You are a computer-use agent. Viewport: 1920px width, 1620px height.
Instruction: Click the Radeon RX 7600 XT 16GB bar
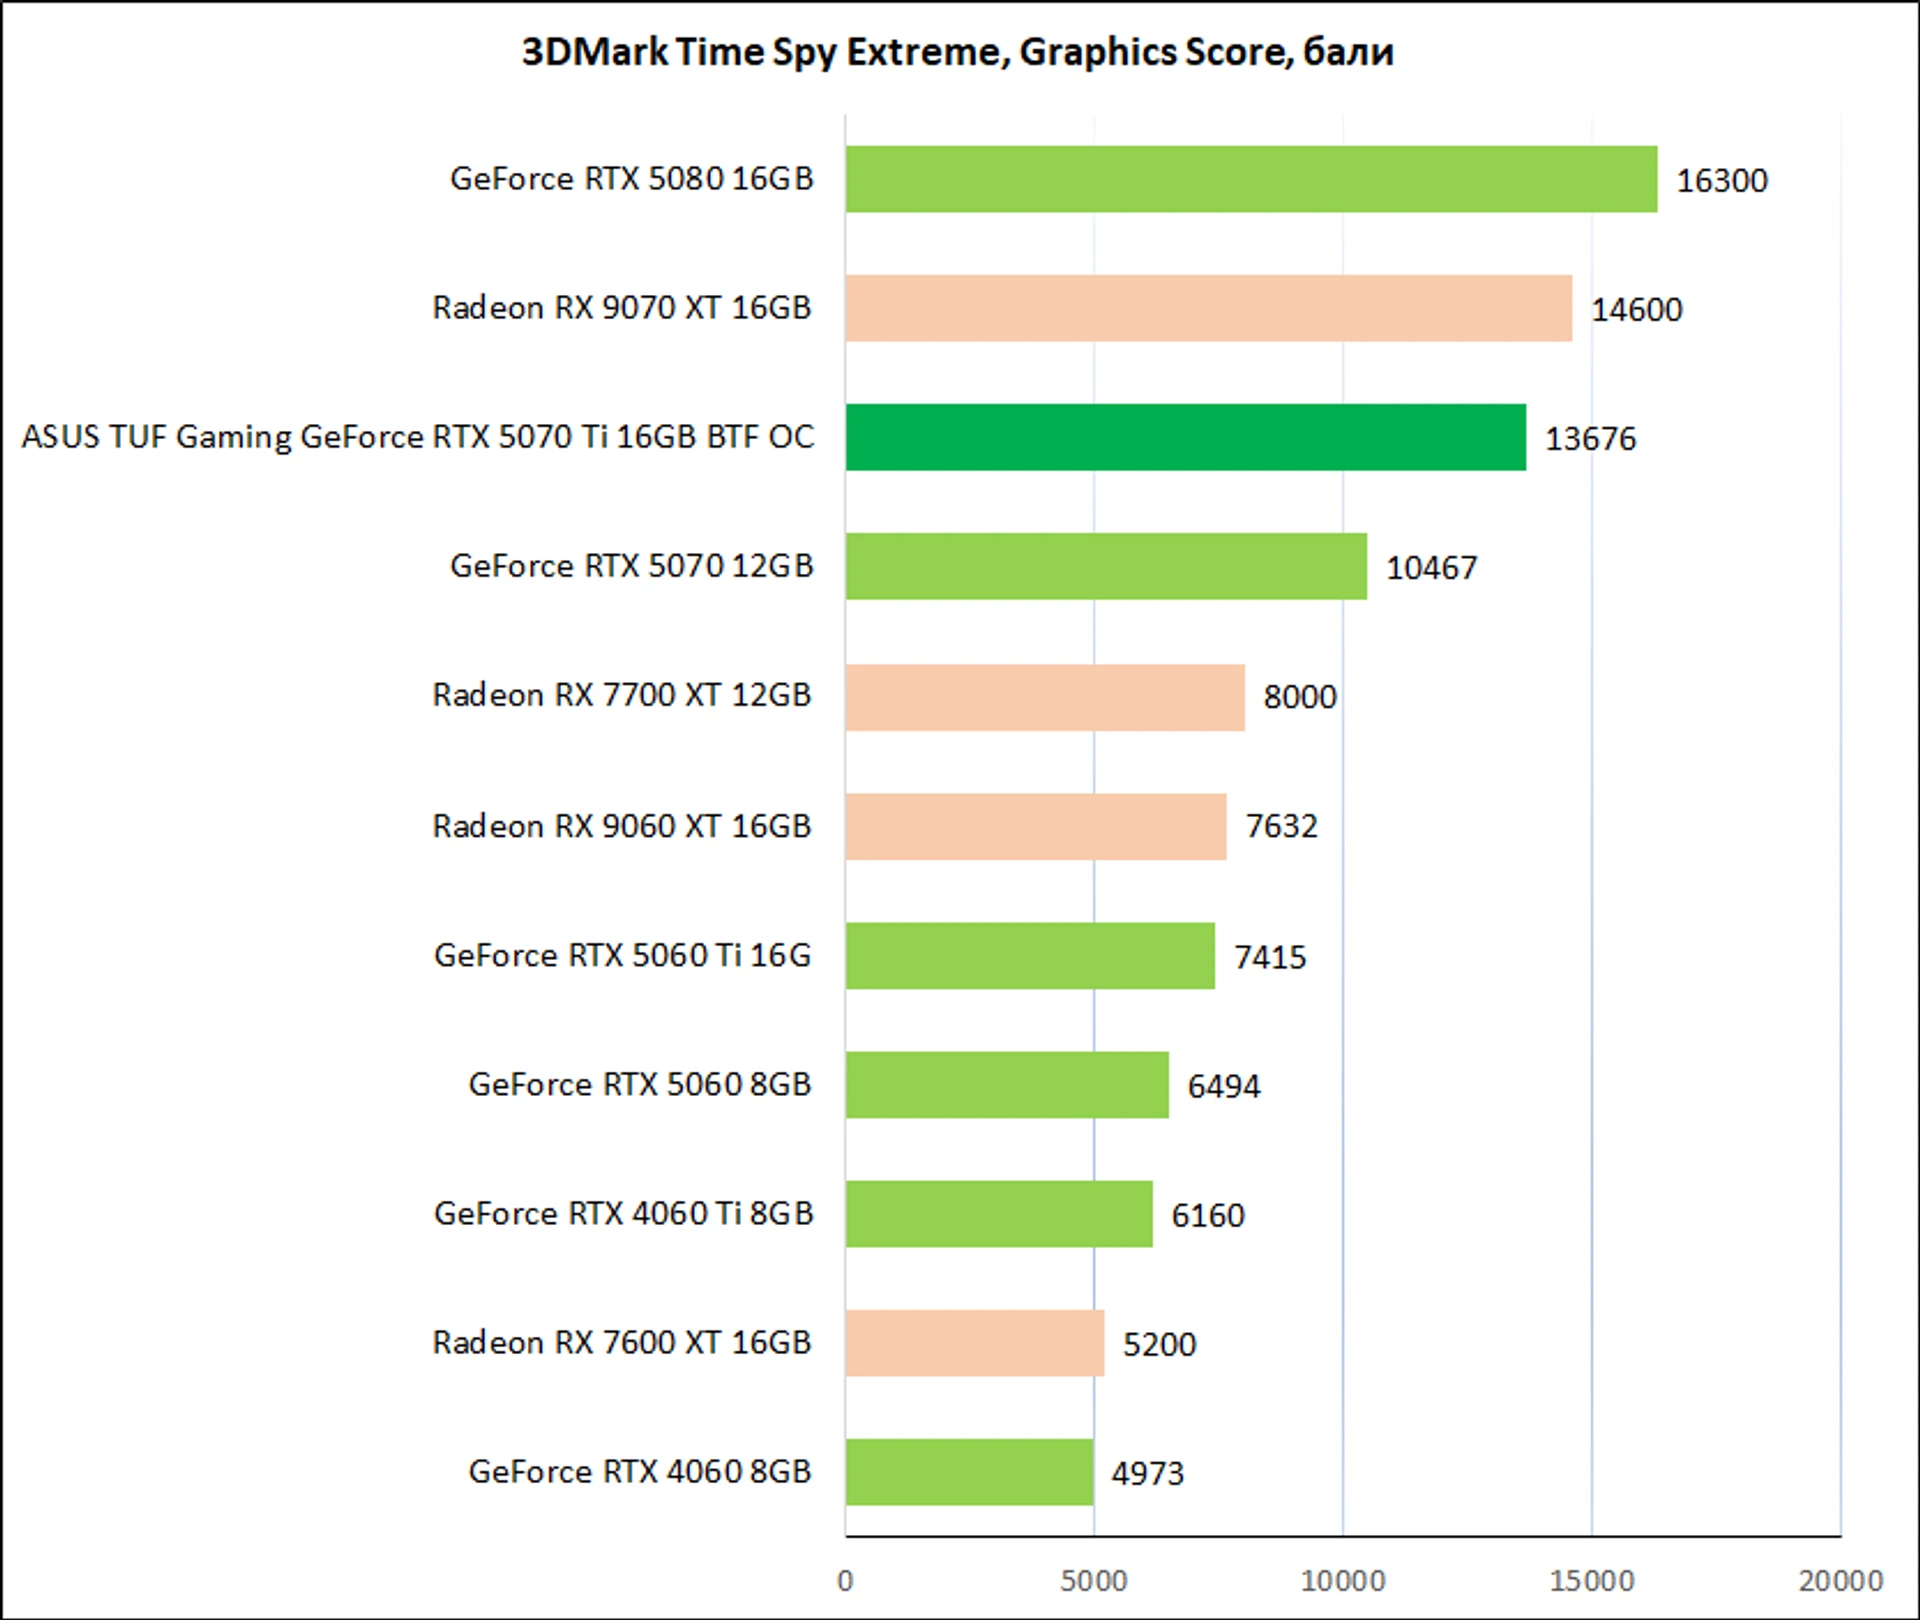tap(975, 1342)
